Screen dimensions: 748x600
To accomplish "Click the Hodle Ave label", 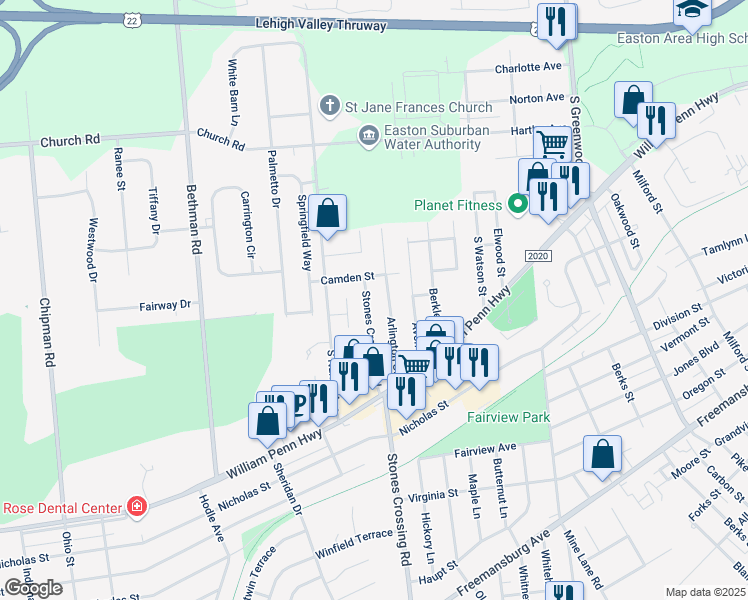I will coord(211,518).
